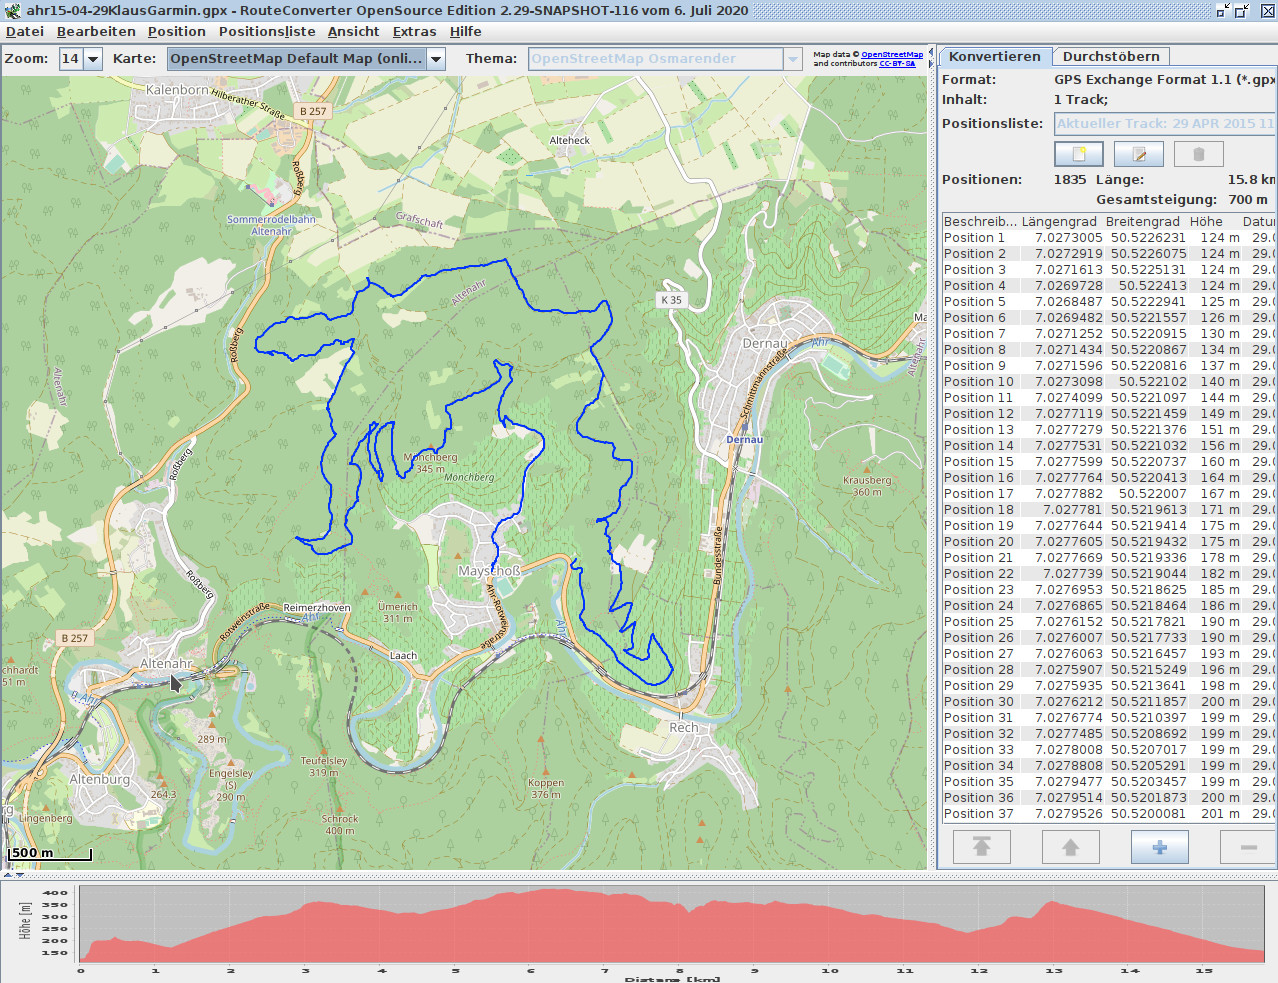Open the Karte map selection dropdown
The height and width of the screenshot is (983, 1278).
[436, 59]
